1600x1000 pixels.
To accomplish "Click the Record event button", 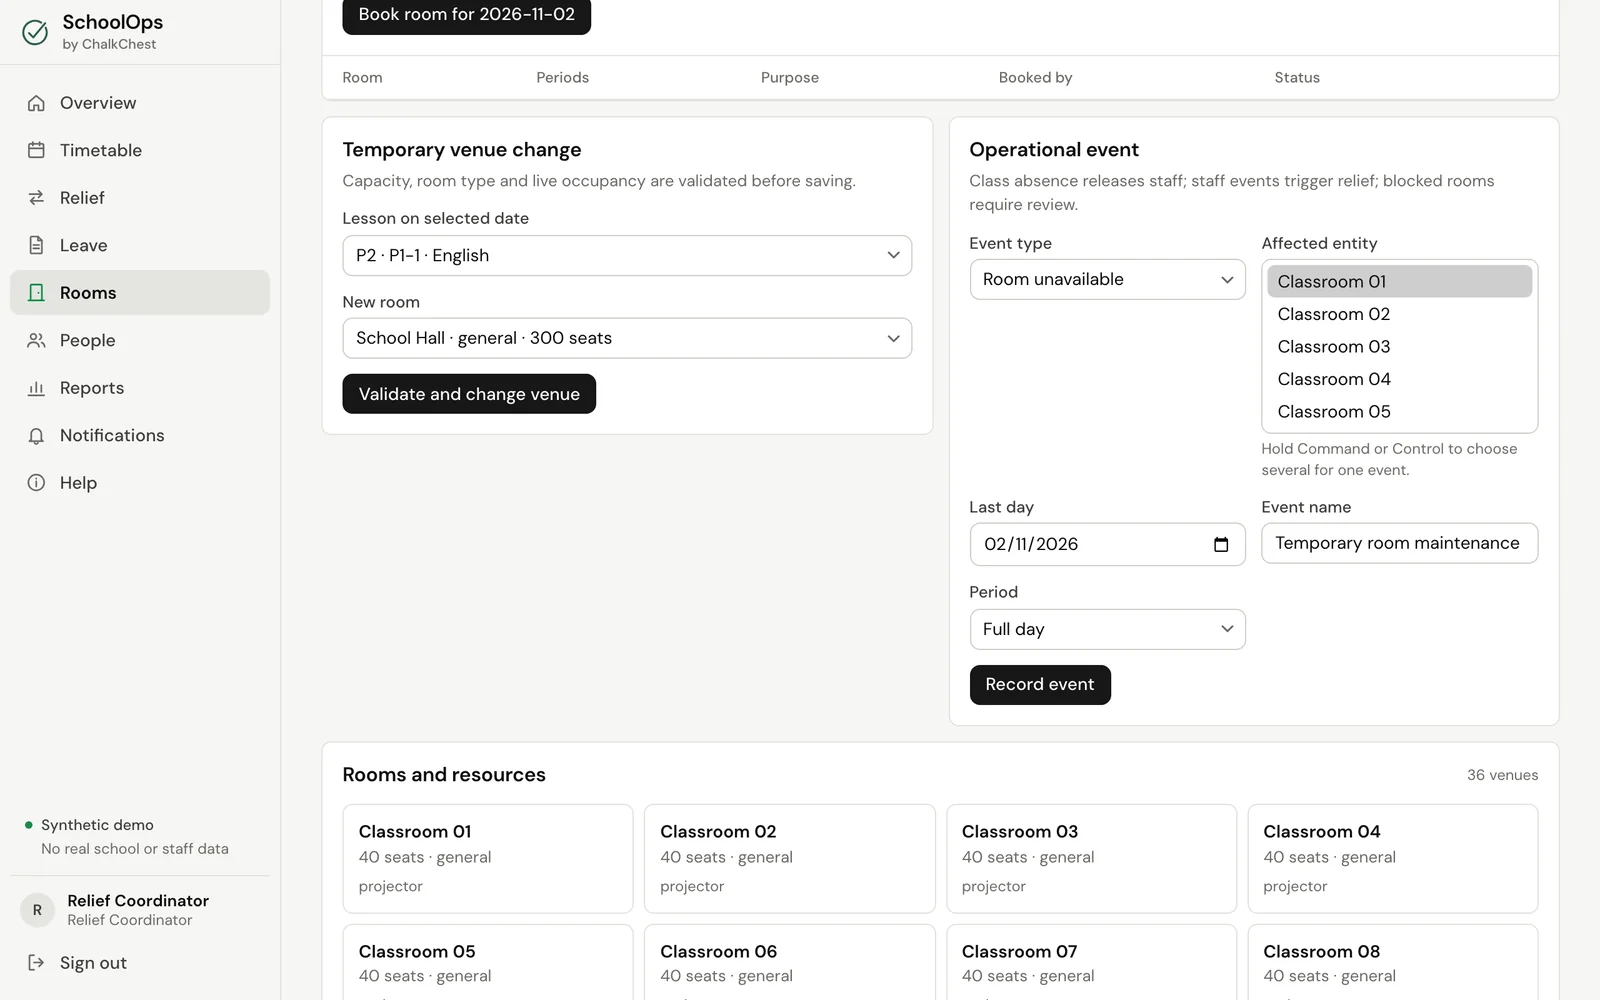I will pyautogui.click(x=1040, y=685).
